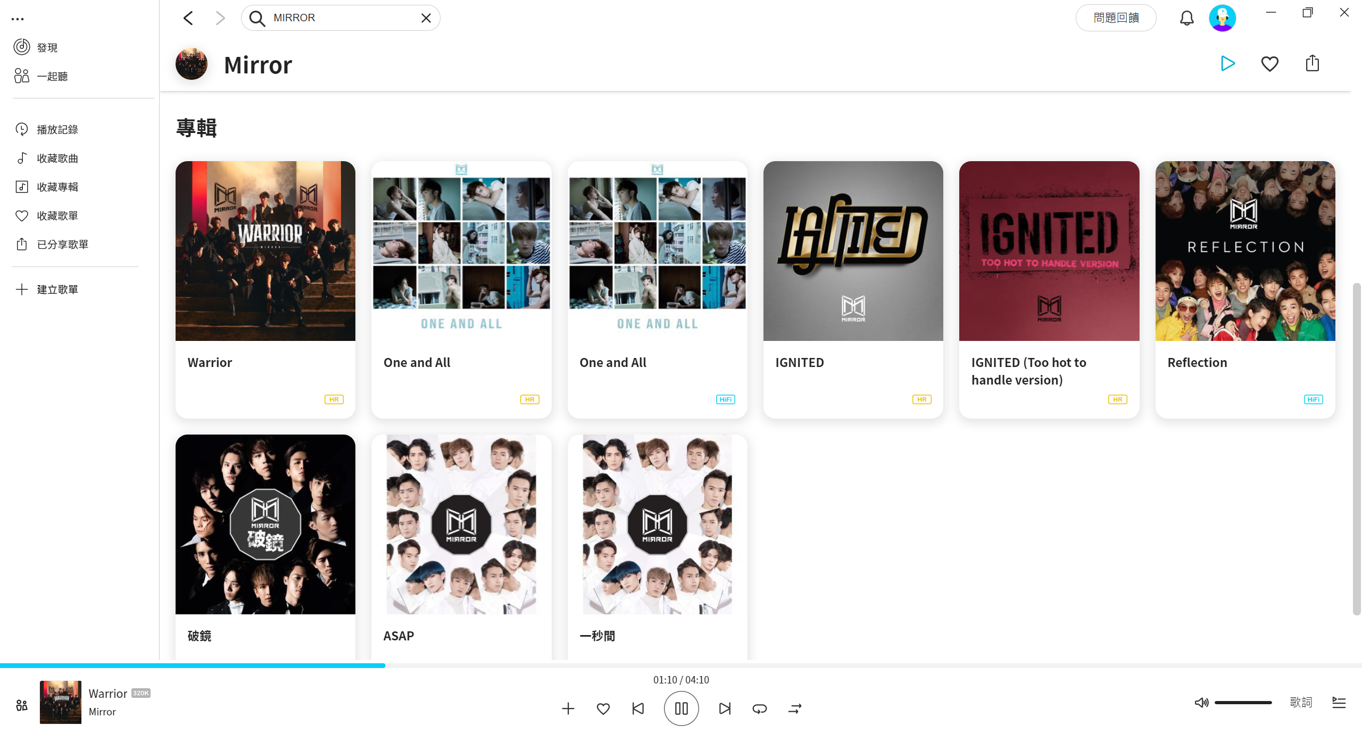This screenshot has width=1362, height=734.
Task: Open 收藏歌曲 saved songs
Action: point(46,158)
